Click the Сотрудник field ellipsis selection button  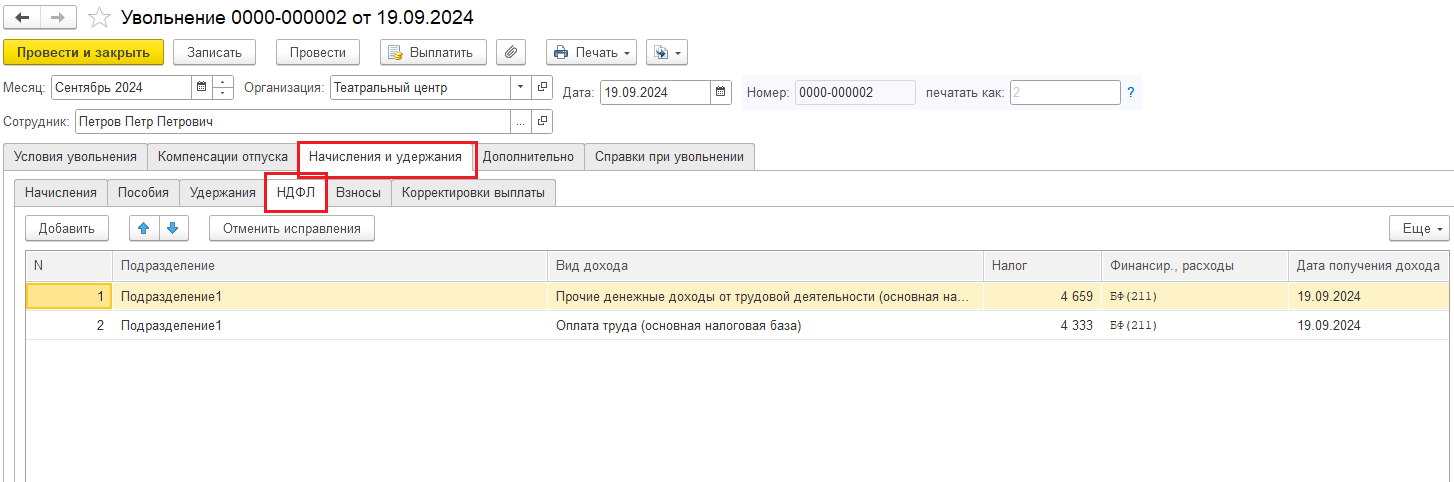pyautogui.click(x=520, y=122)
